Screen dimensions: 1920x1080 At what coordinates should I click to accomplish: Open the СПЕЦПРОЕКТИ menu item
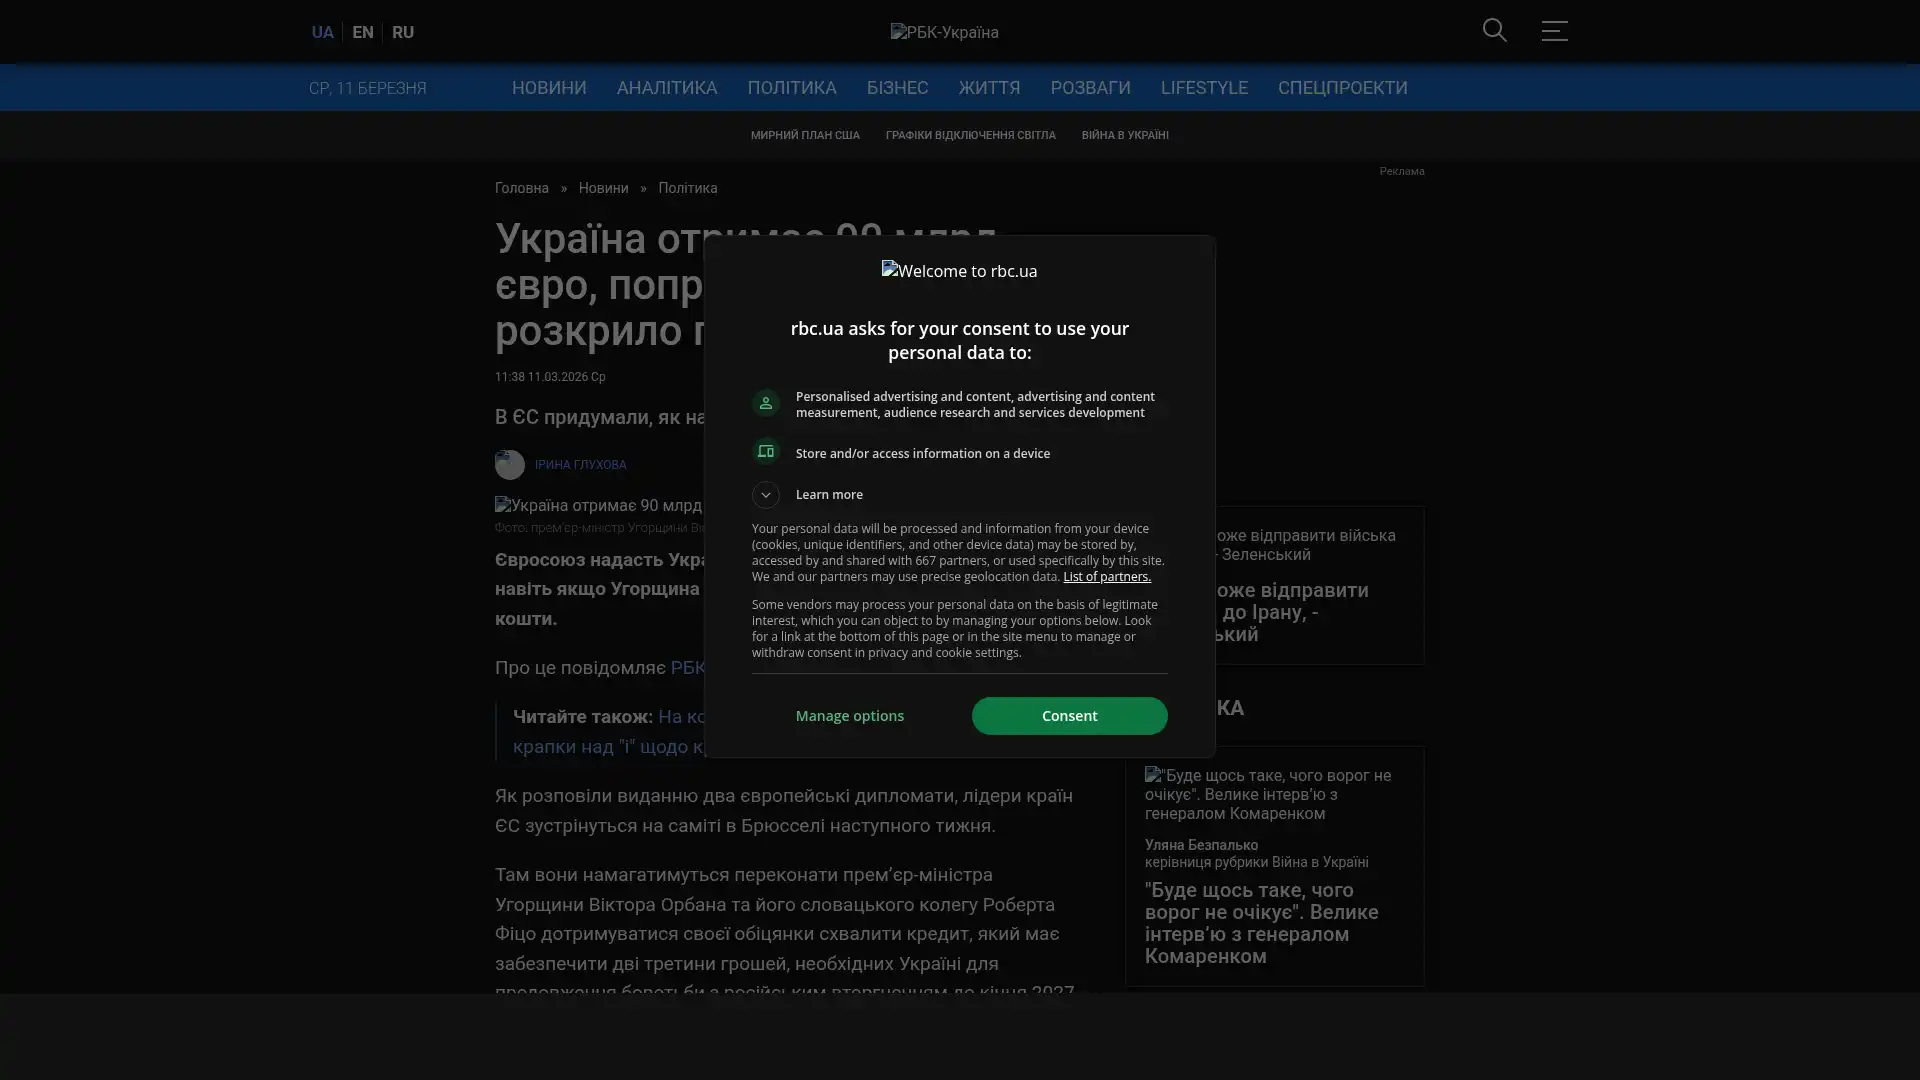pos(1342,88)
